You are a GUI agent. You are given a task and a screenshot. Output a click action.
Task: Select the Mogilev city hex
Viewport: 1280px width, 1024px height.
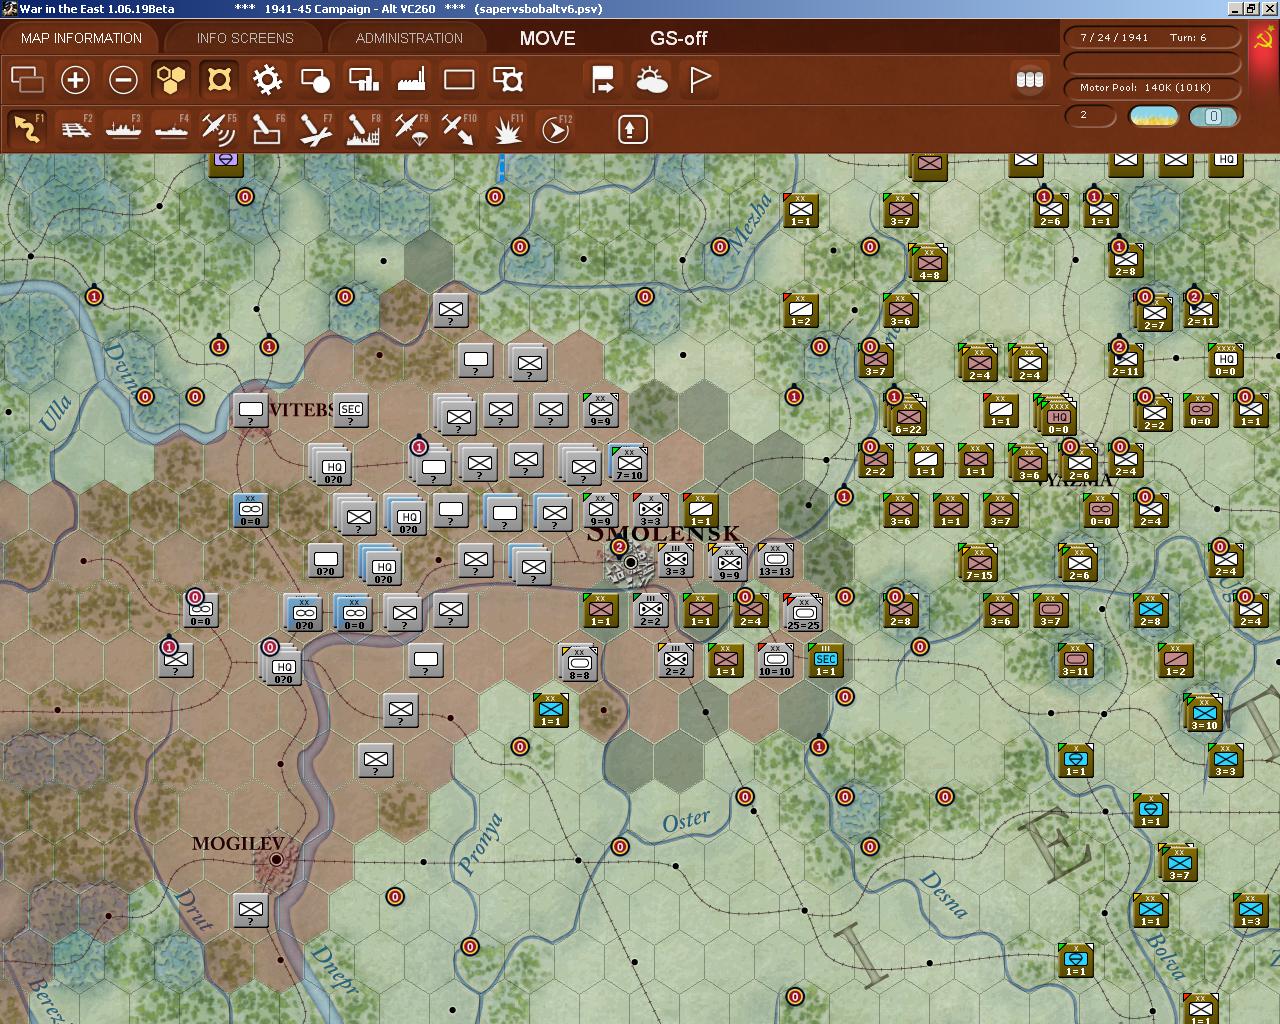[x=276, y=860]
